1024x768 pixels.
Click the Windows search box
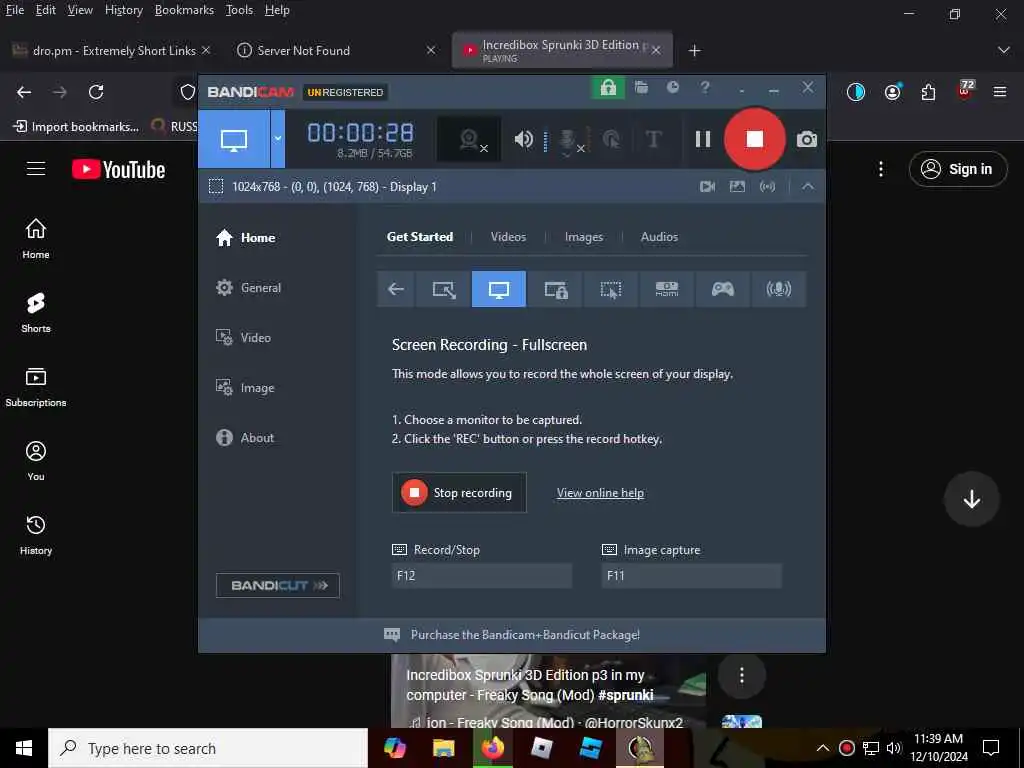point(208,748)
